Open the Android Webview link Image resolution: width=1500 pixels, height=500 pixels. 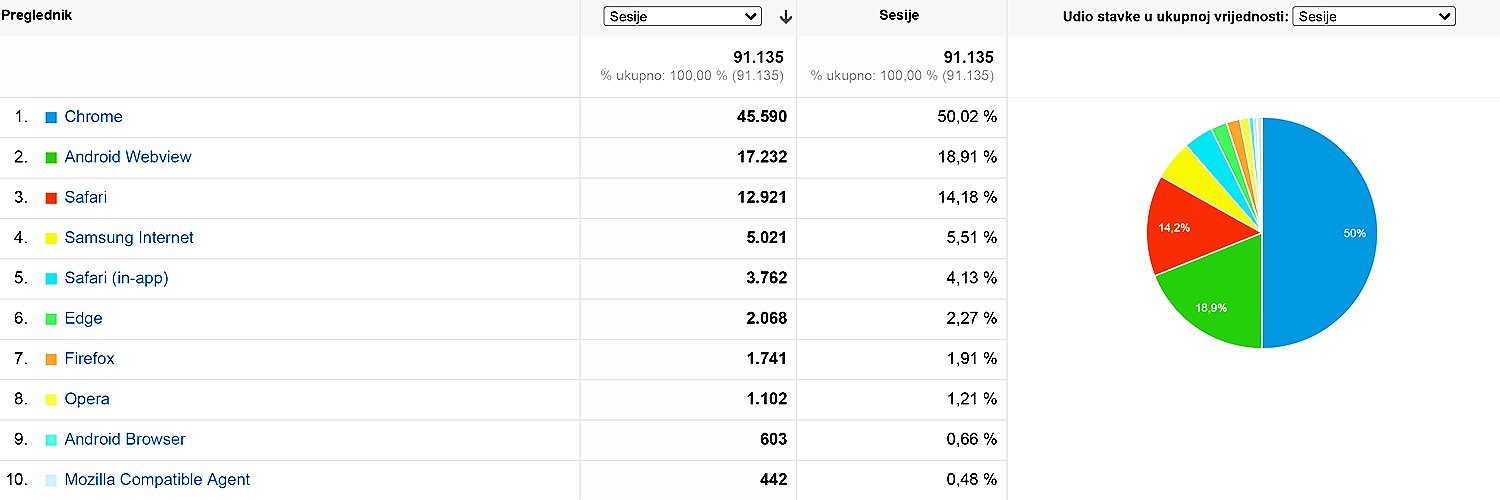click(128, 157)
